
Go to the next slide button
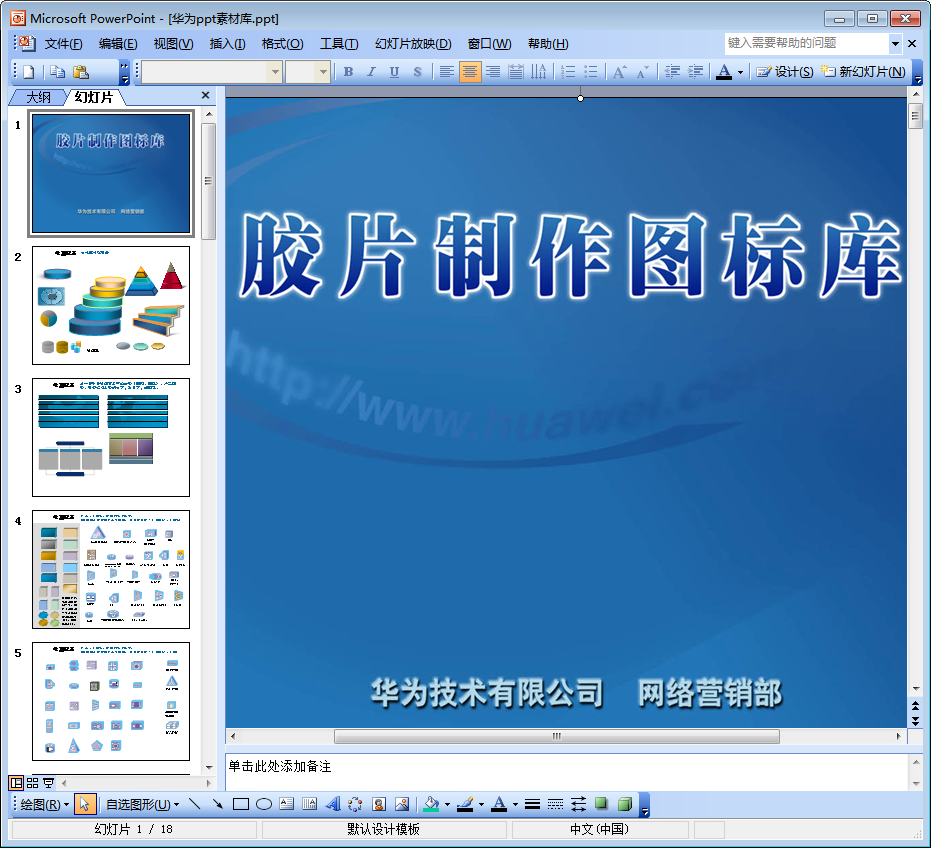point(916,721)
